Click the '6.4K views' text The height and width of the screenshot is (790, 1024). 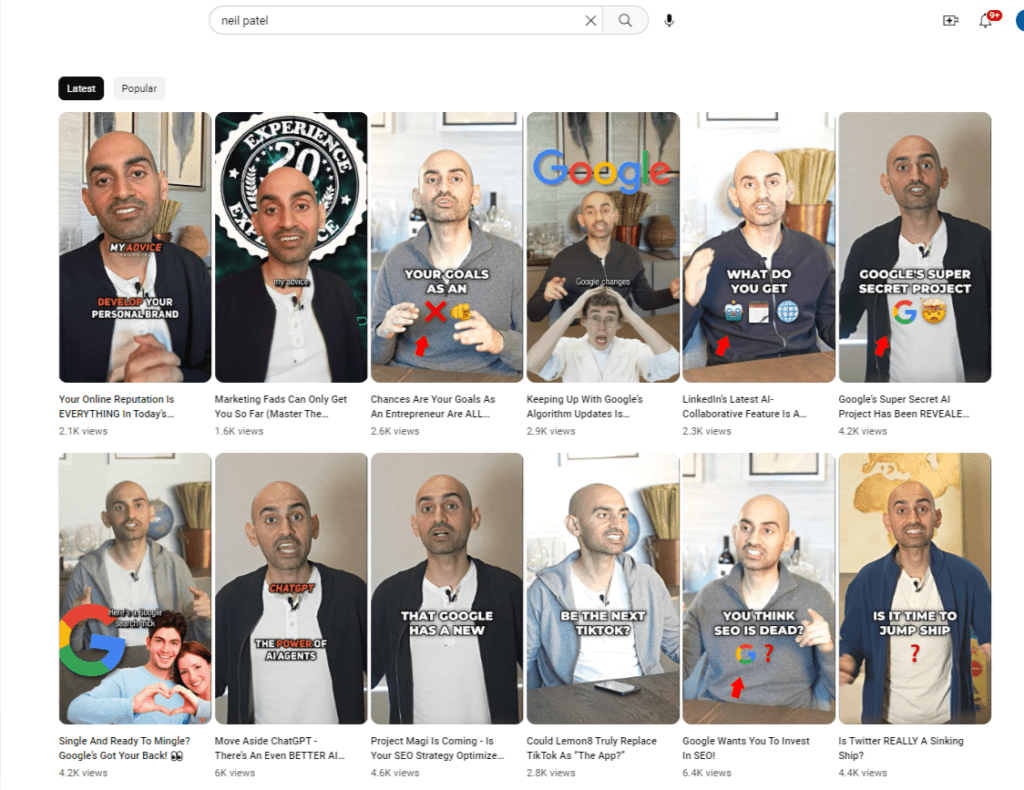pos(707,772)
